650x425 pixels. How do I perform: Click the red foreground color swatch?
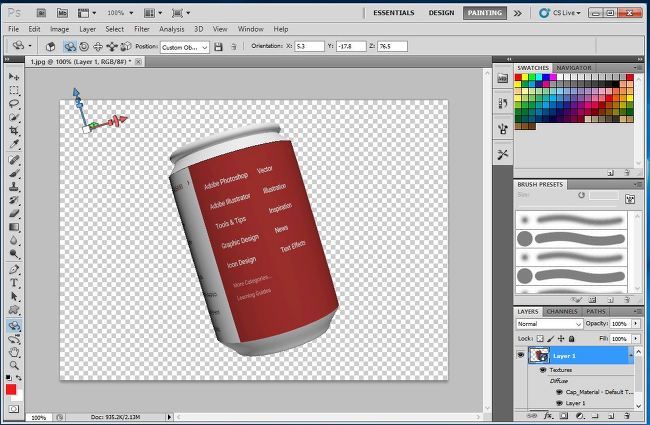coord(11,389)
